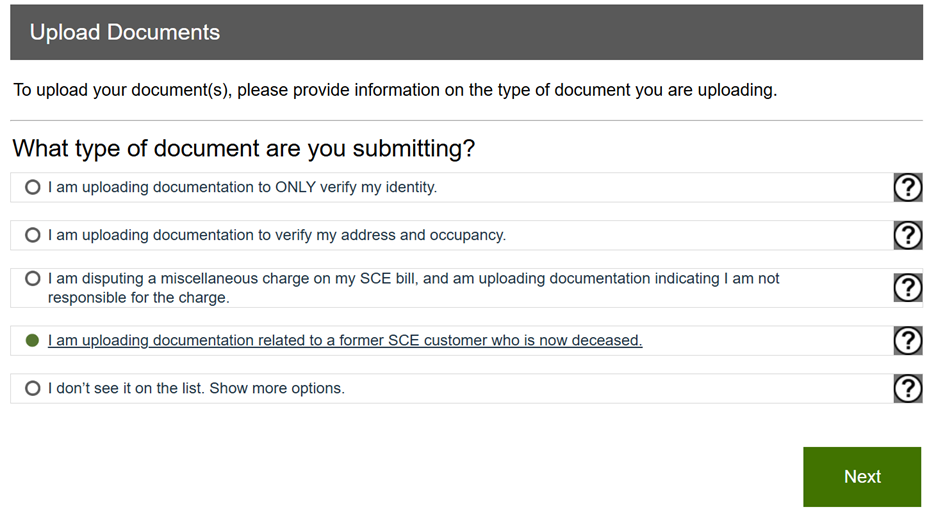Choose address and occupancy radio button
This screenshot has width=936, height=514.
pyautogui.click(x=33, y=235)
